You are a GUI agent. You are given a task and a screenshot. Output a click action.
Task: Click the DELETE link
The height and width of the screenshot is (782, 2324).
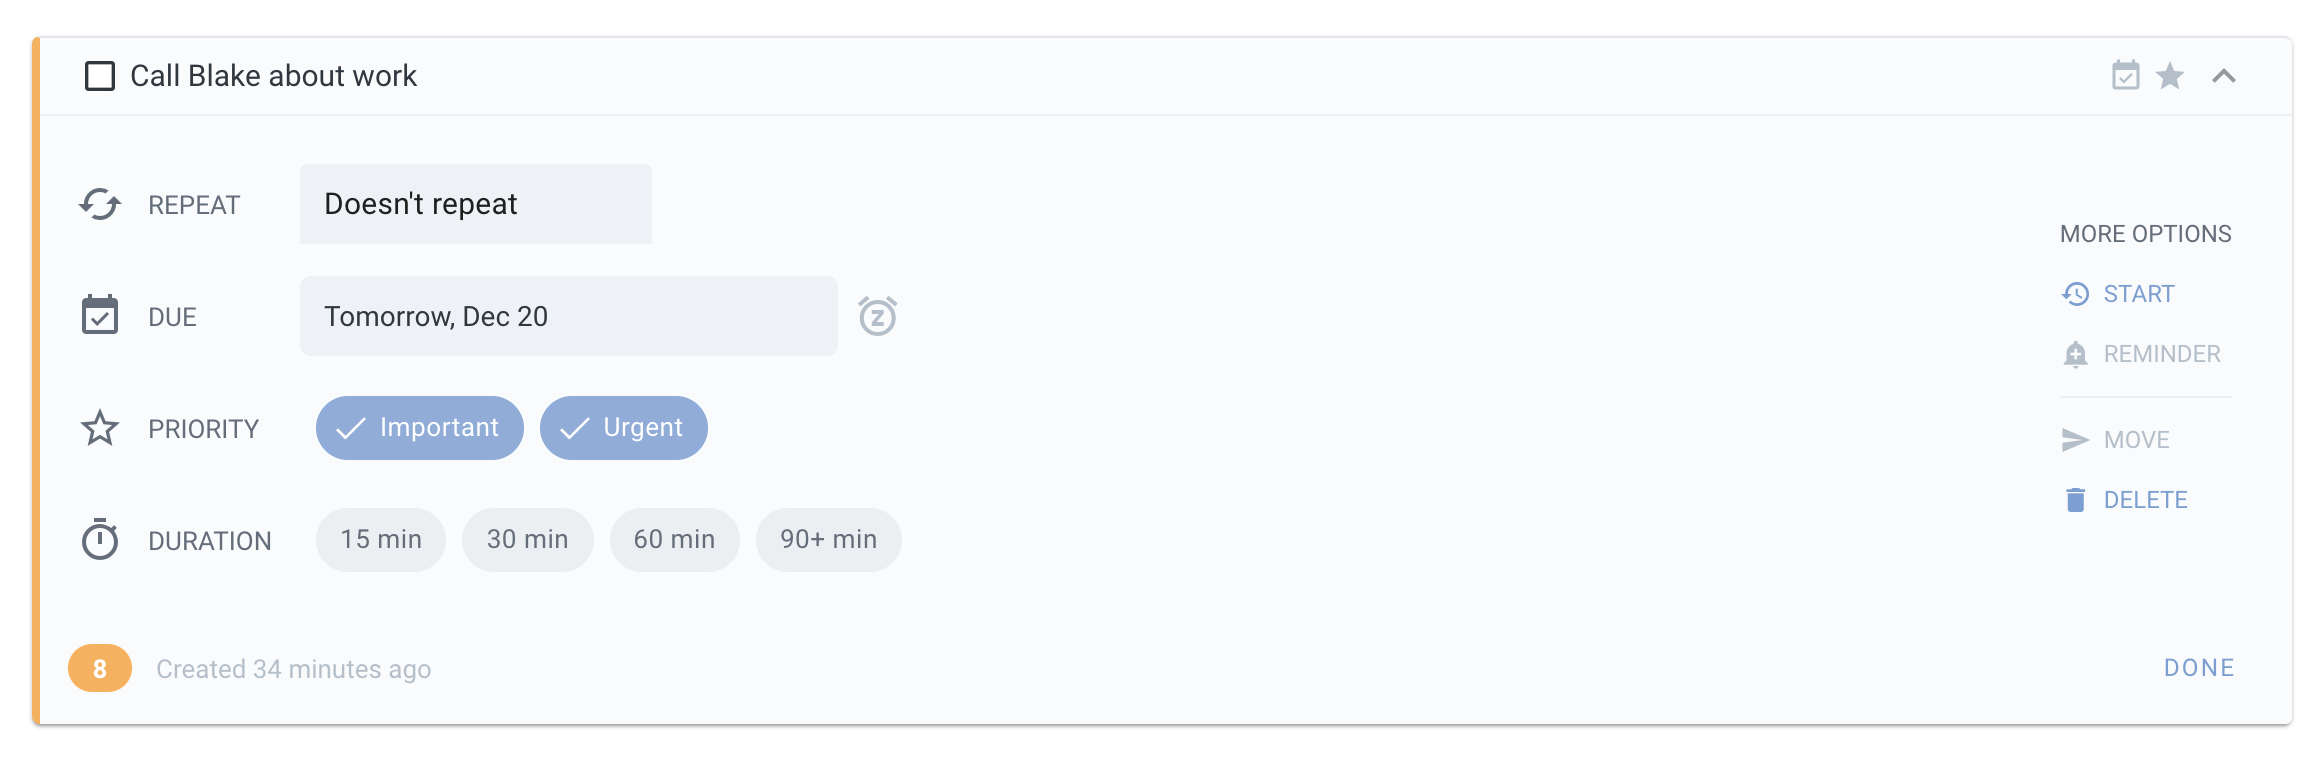pyautogui.click(x=2143, y=499)
